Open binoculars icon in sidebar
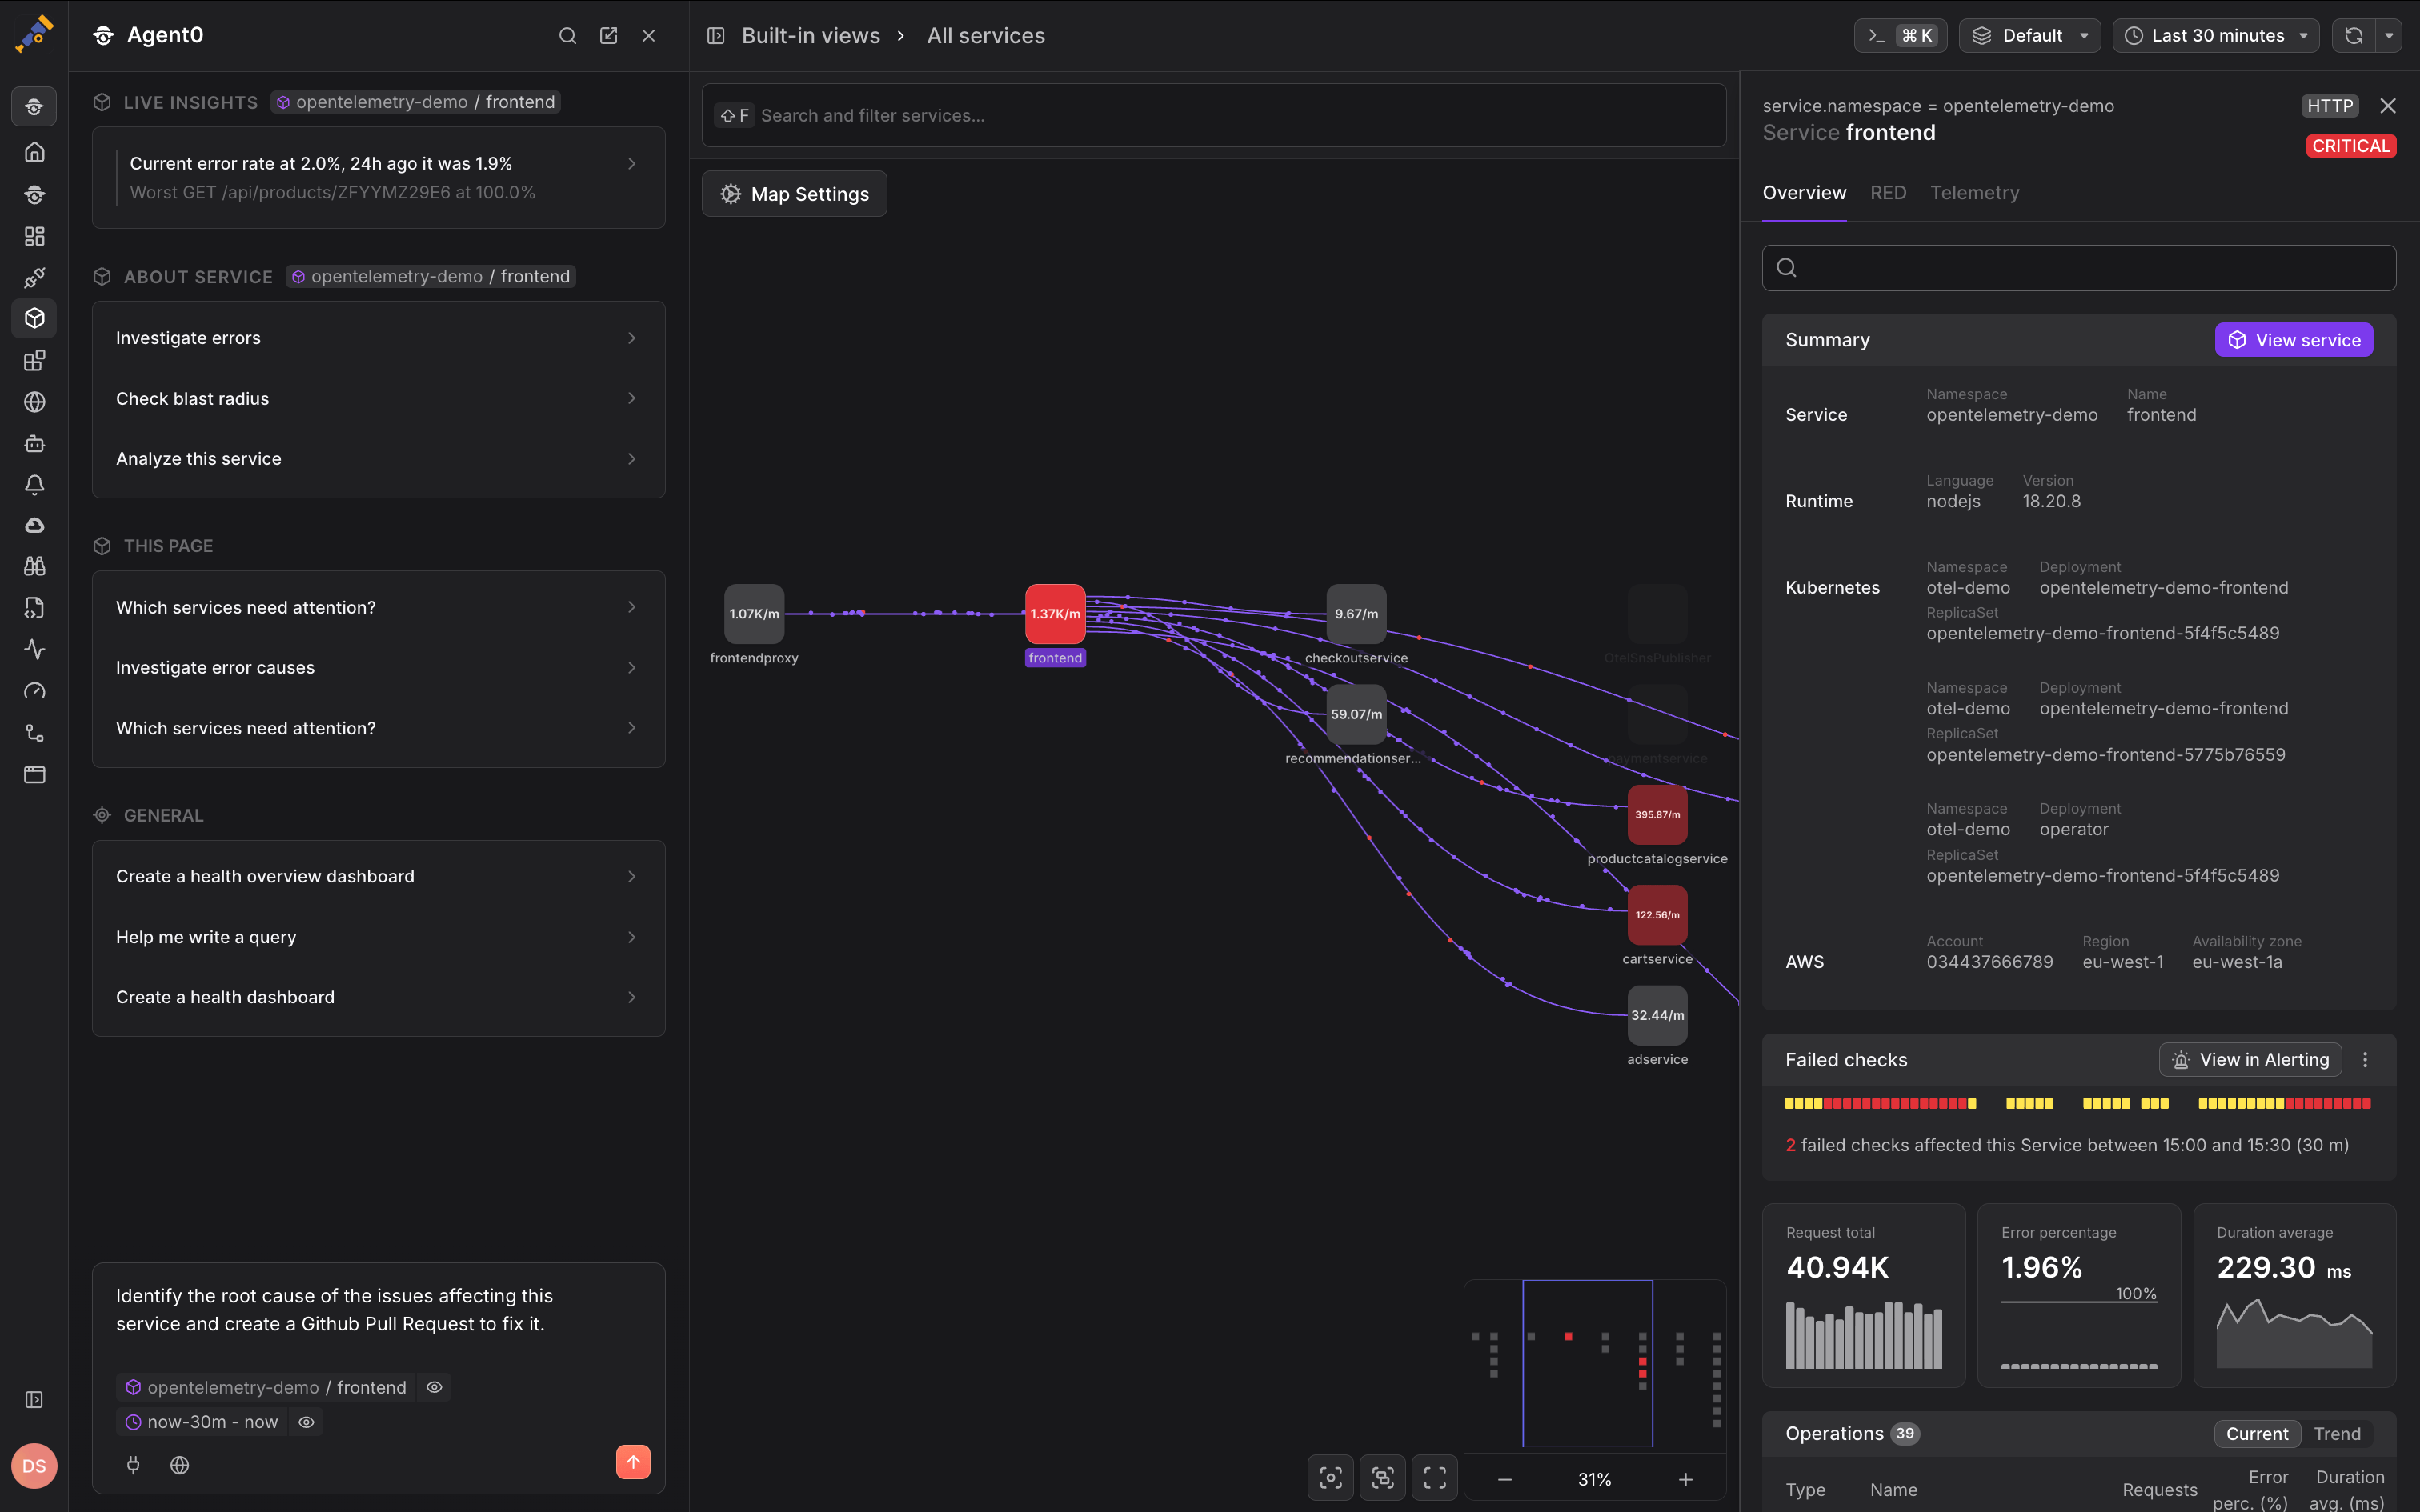 pos(35,566)
